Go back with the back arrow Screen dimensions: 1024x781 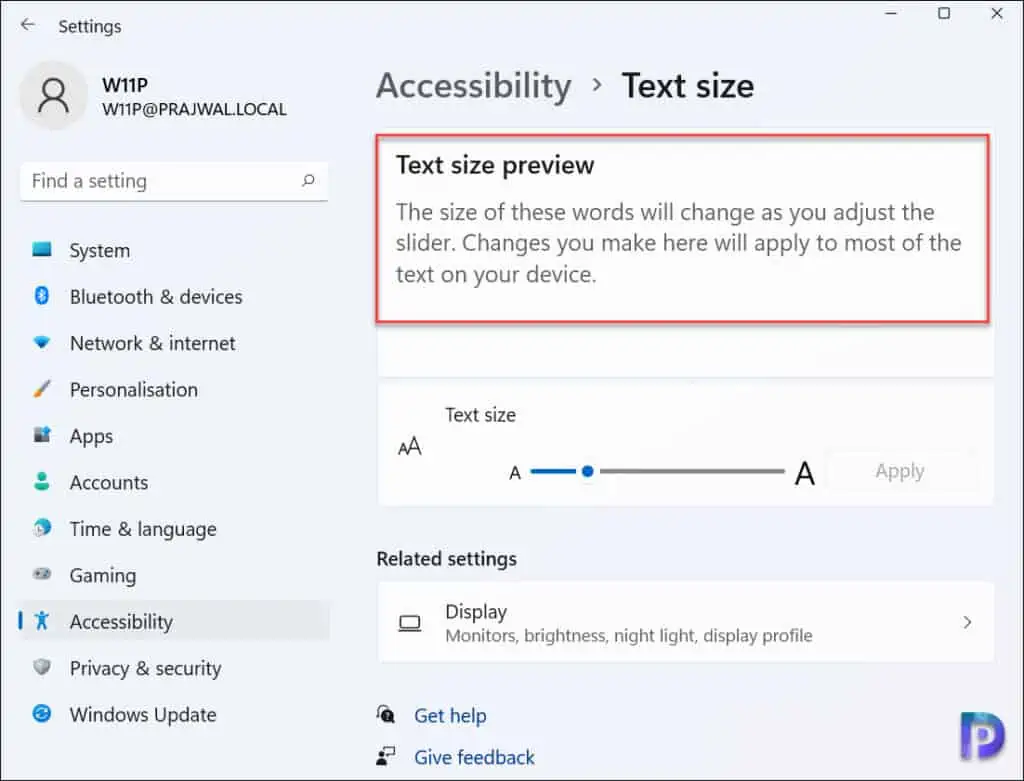pos(27,25)
